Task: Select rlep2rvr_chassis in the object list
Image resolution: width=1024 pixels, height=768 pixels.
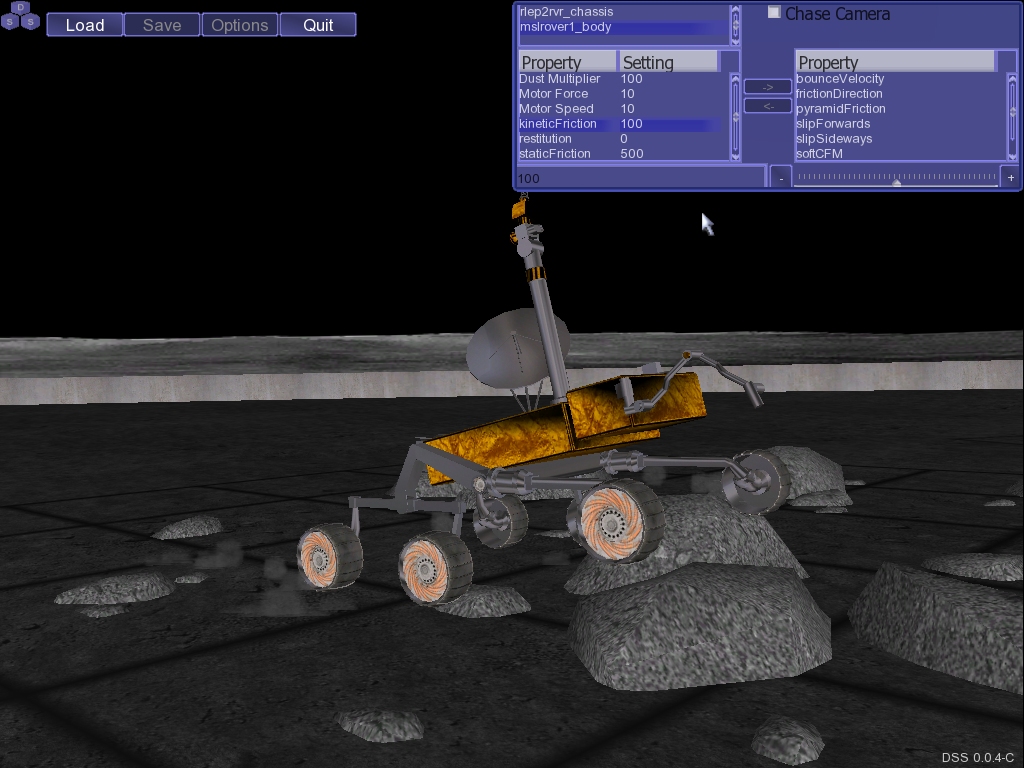Action: 623,12
